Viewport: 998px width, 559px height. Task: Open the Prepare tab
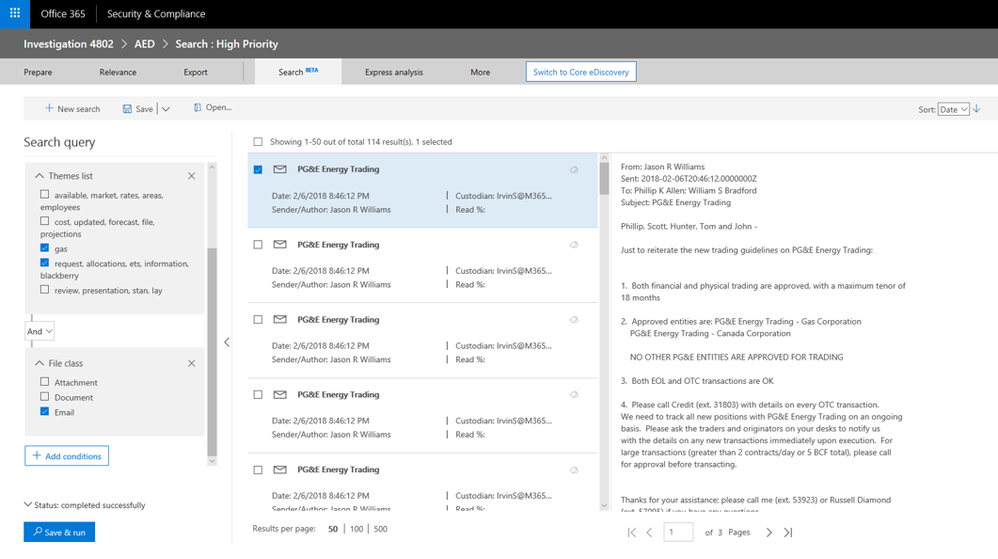[38, 72]
